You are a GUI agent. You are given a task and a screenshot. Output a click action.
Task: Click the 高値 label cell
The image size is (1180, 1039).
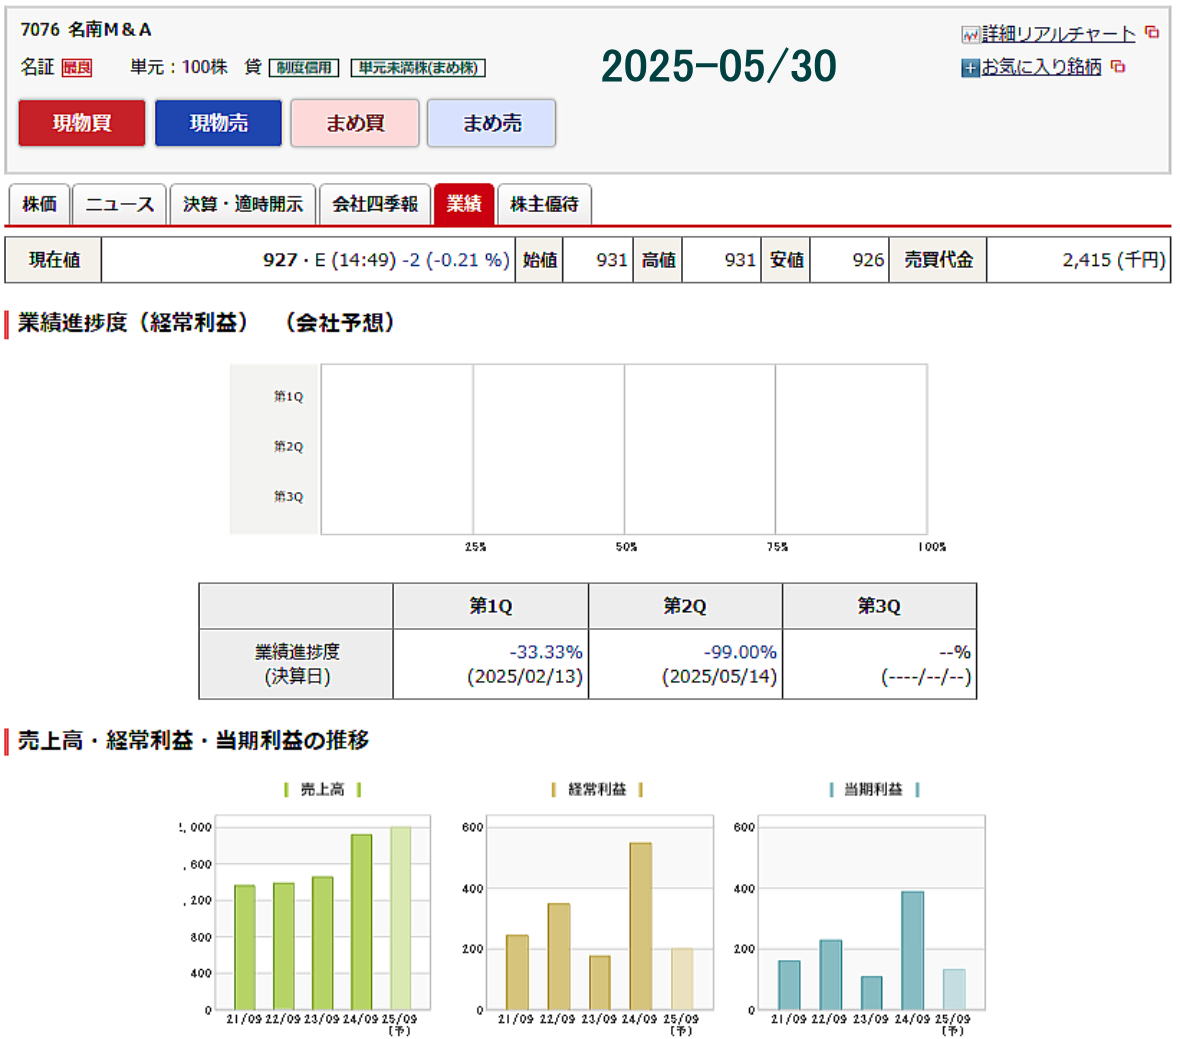[658, 260]
